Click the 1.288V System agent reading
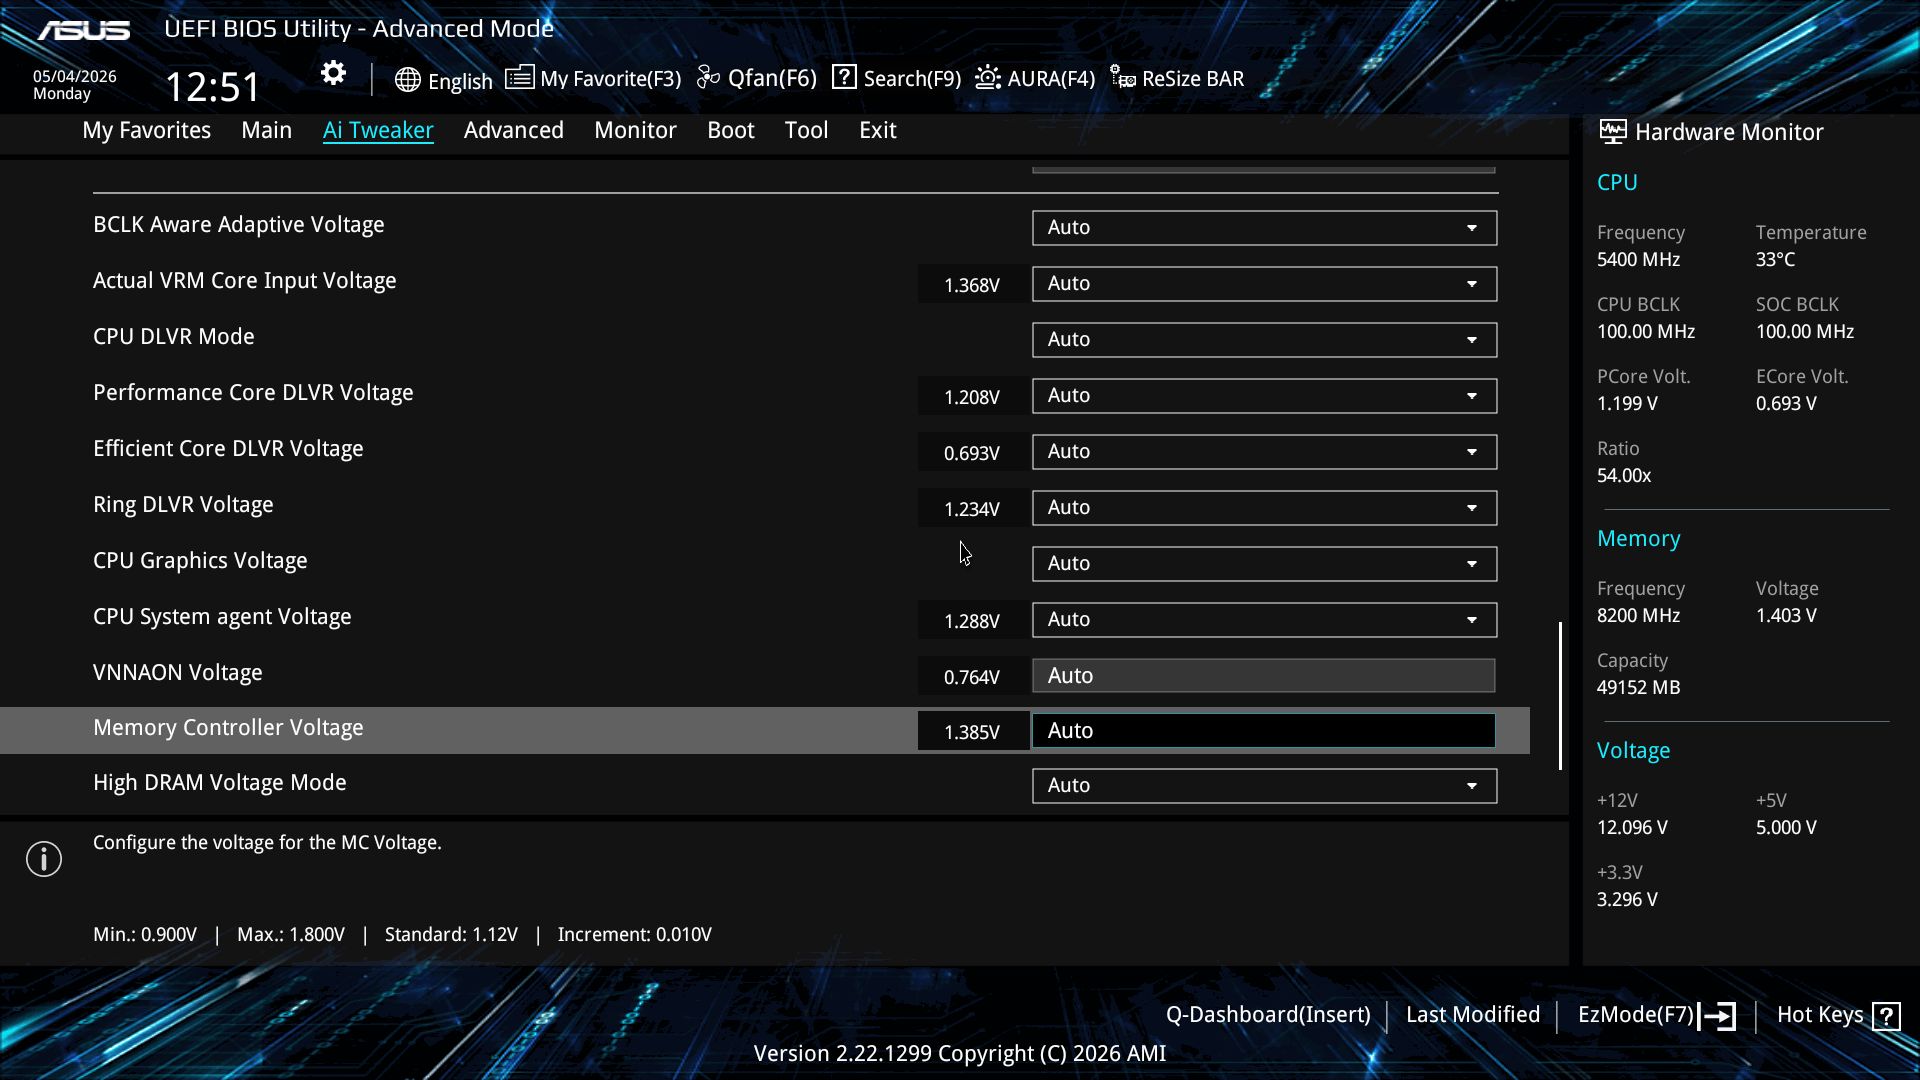This screenshot has width=1920, height=1080. tap(972, 621)
